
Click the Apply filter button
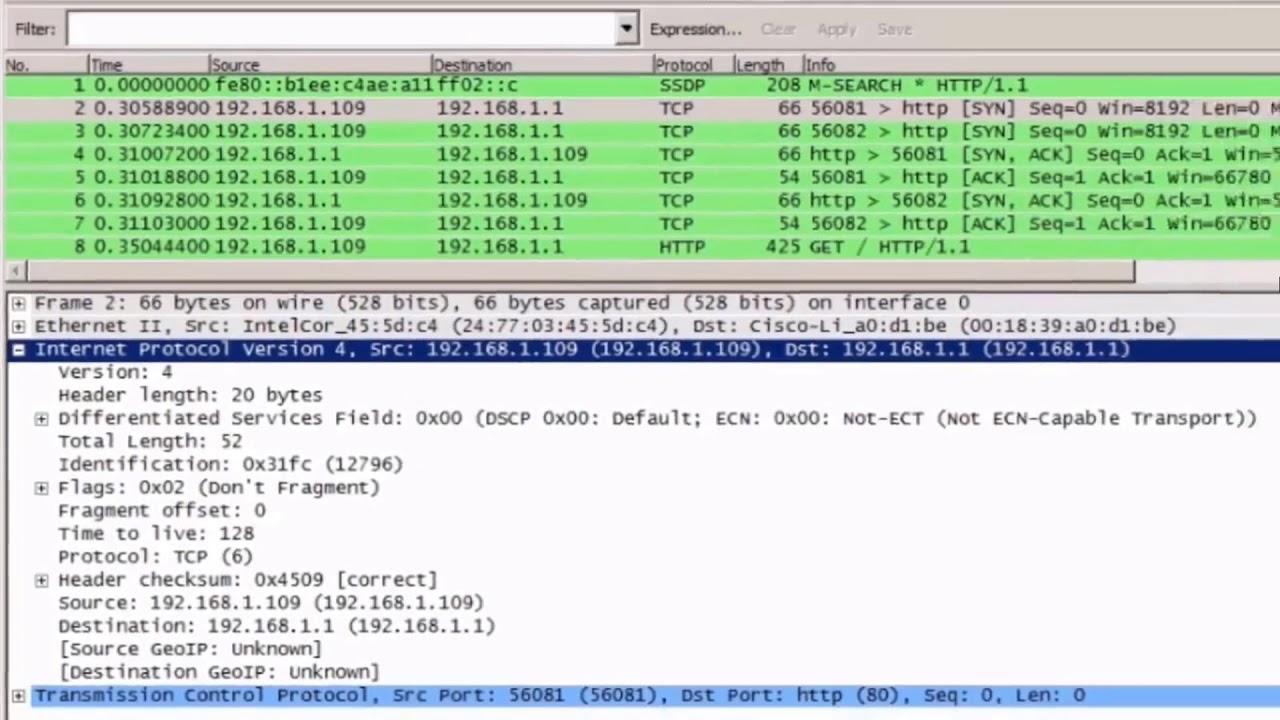[836, 29]
